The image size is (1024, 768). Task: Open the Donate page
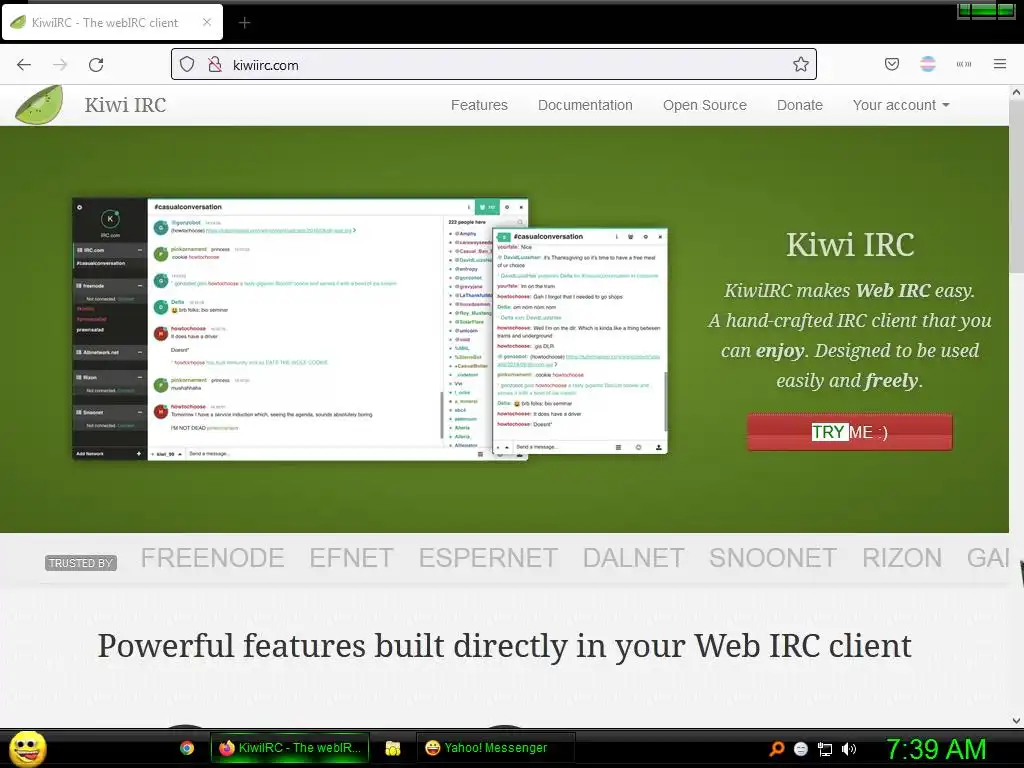[x=799, y=105]
